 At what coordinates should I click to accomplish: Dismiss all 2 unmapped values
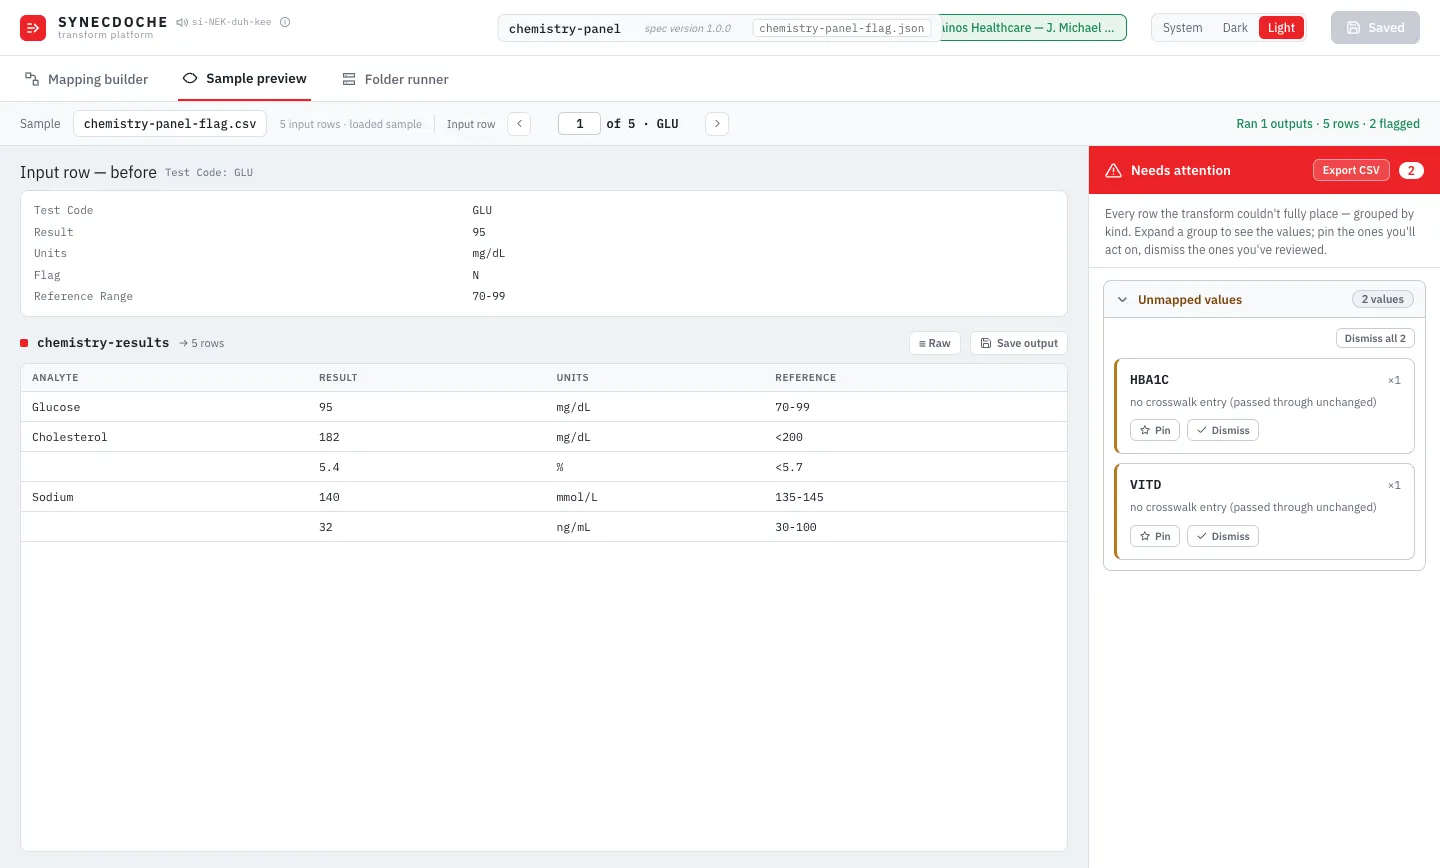click(x=1375, y=338)
